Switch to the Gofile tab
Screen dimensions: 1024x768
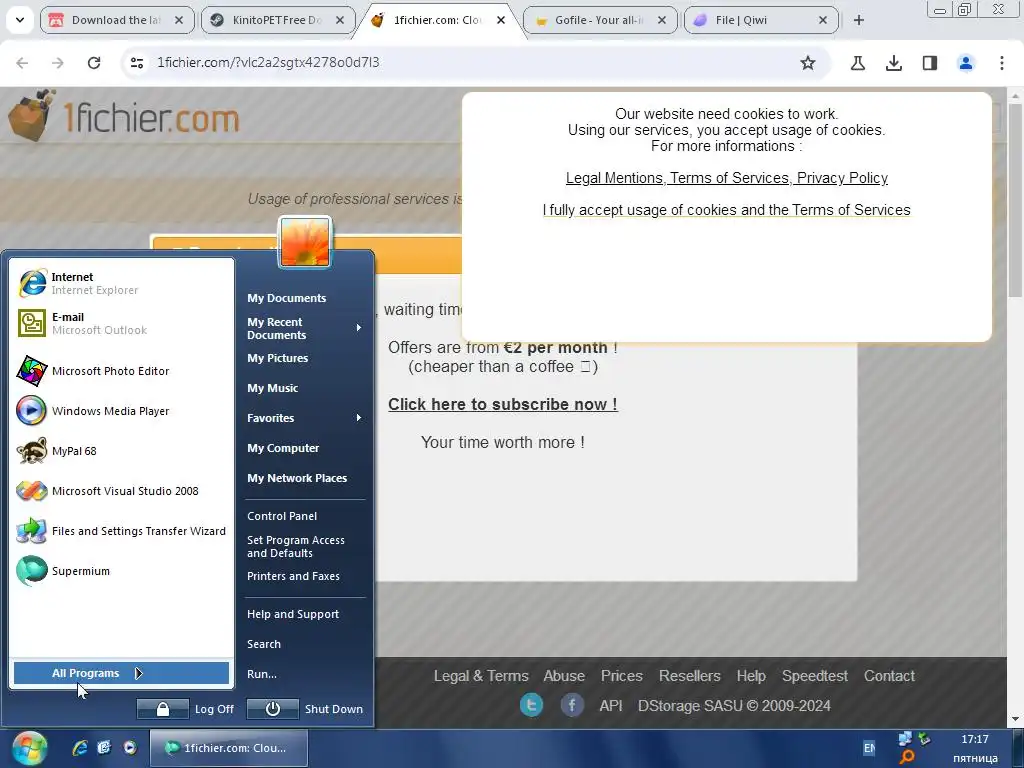[x=598, y=20]
